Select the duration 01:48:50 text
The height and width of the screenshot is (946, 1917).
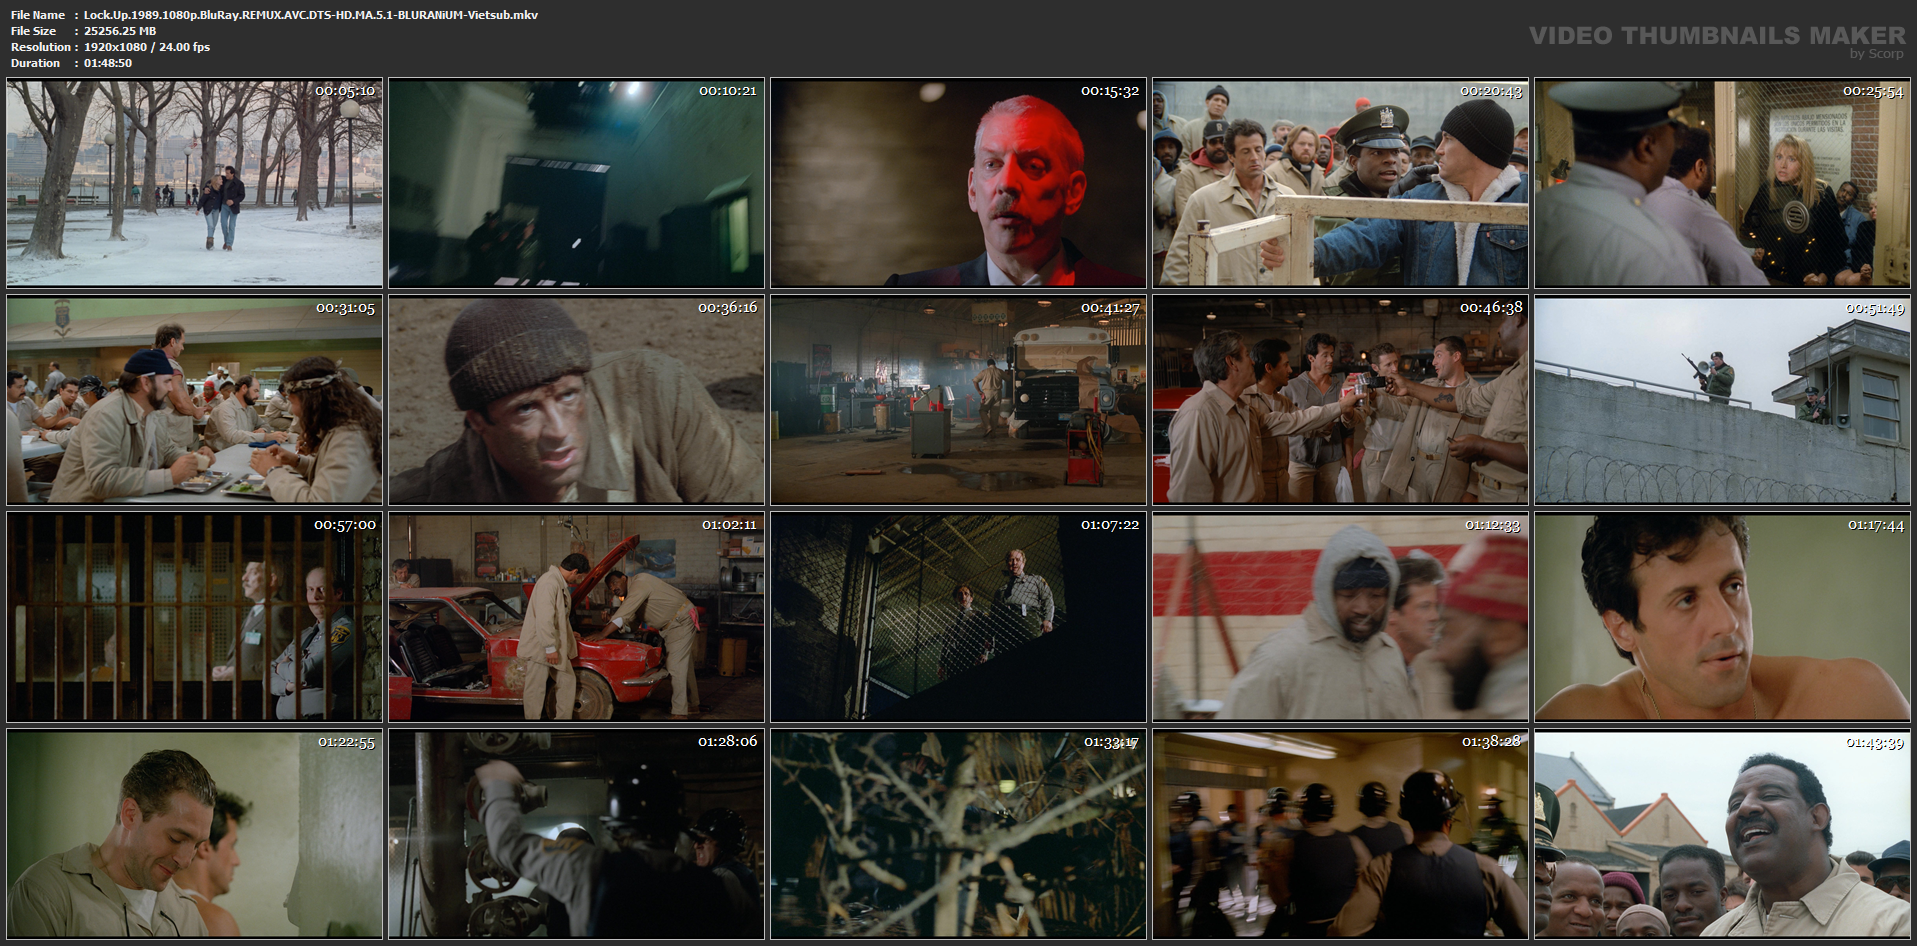tap(108, 63)
